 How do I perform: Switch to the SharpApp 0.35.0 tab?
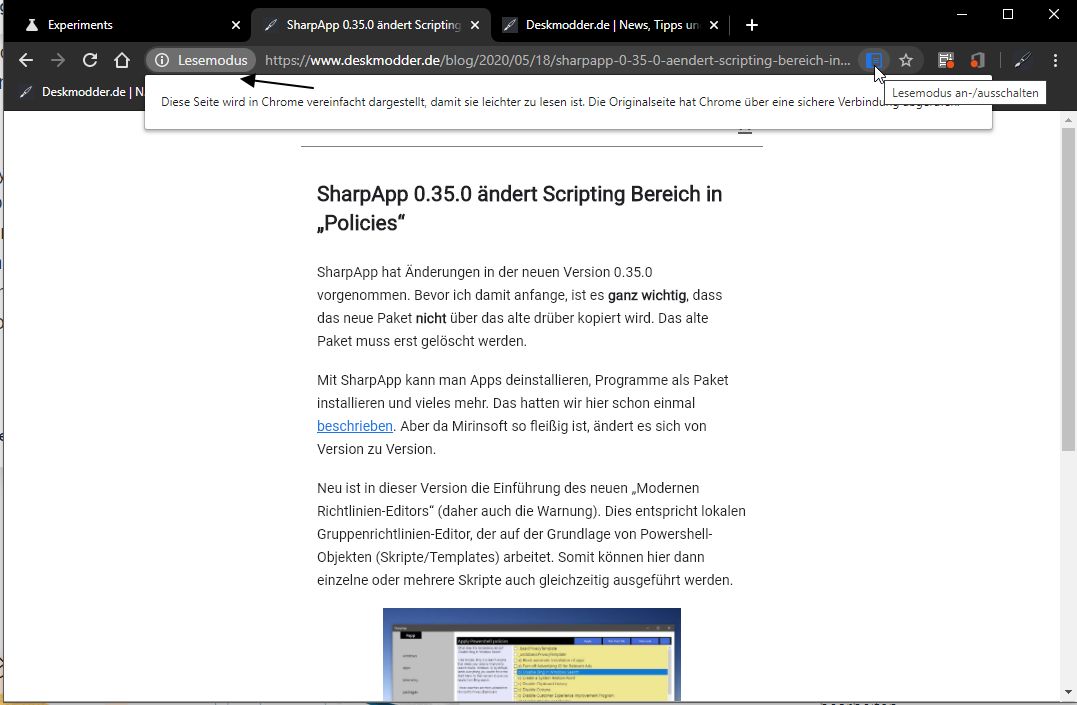(373, 25)
